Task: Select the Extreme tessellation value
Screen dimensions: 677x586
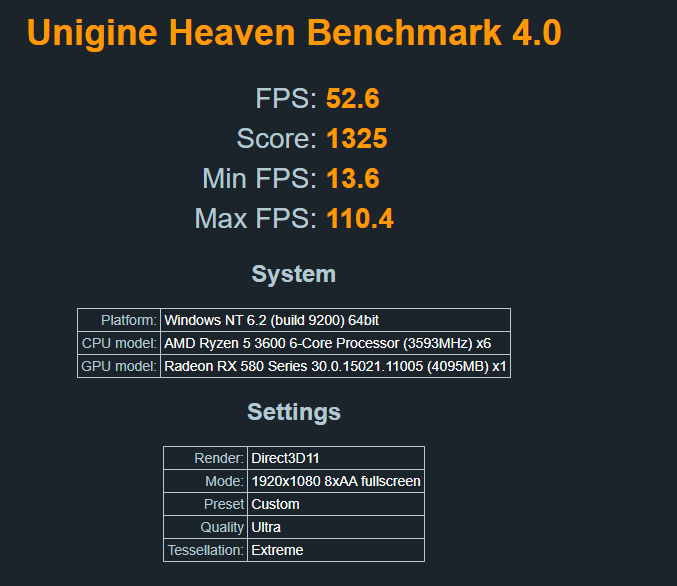Action: tap(336, 550)
